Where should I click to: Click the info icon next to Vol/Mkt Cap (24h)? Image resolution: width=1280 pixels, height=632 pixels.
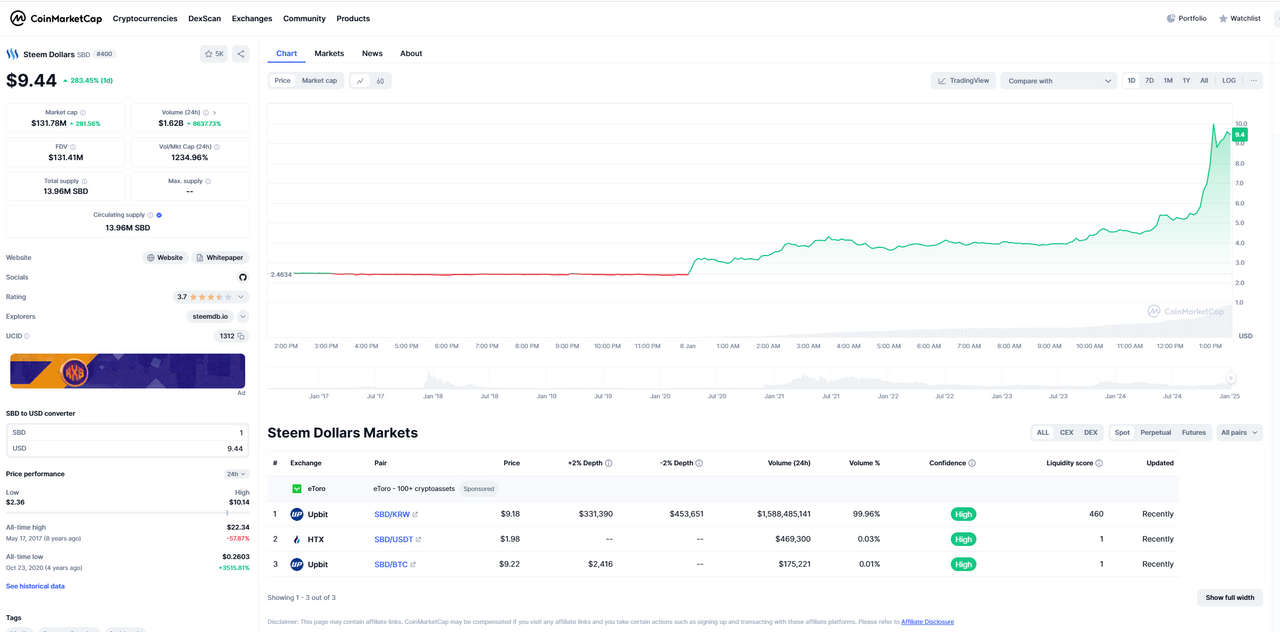pos(217,147)
